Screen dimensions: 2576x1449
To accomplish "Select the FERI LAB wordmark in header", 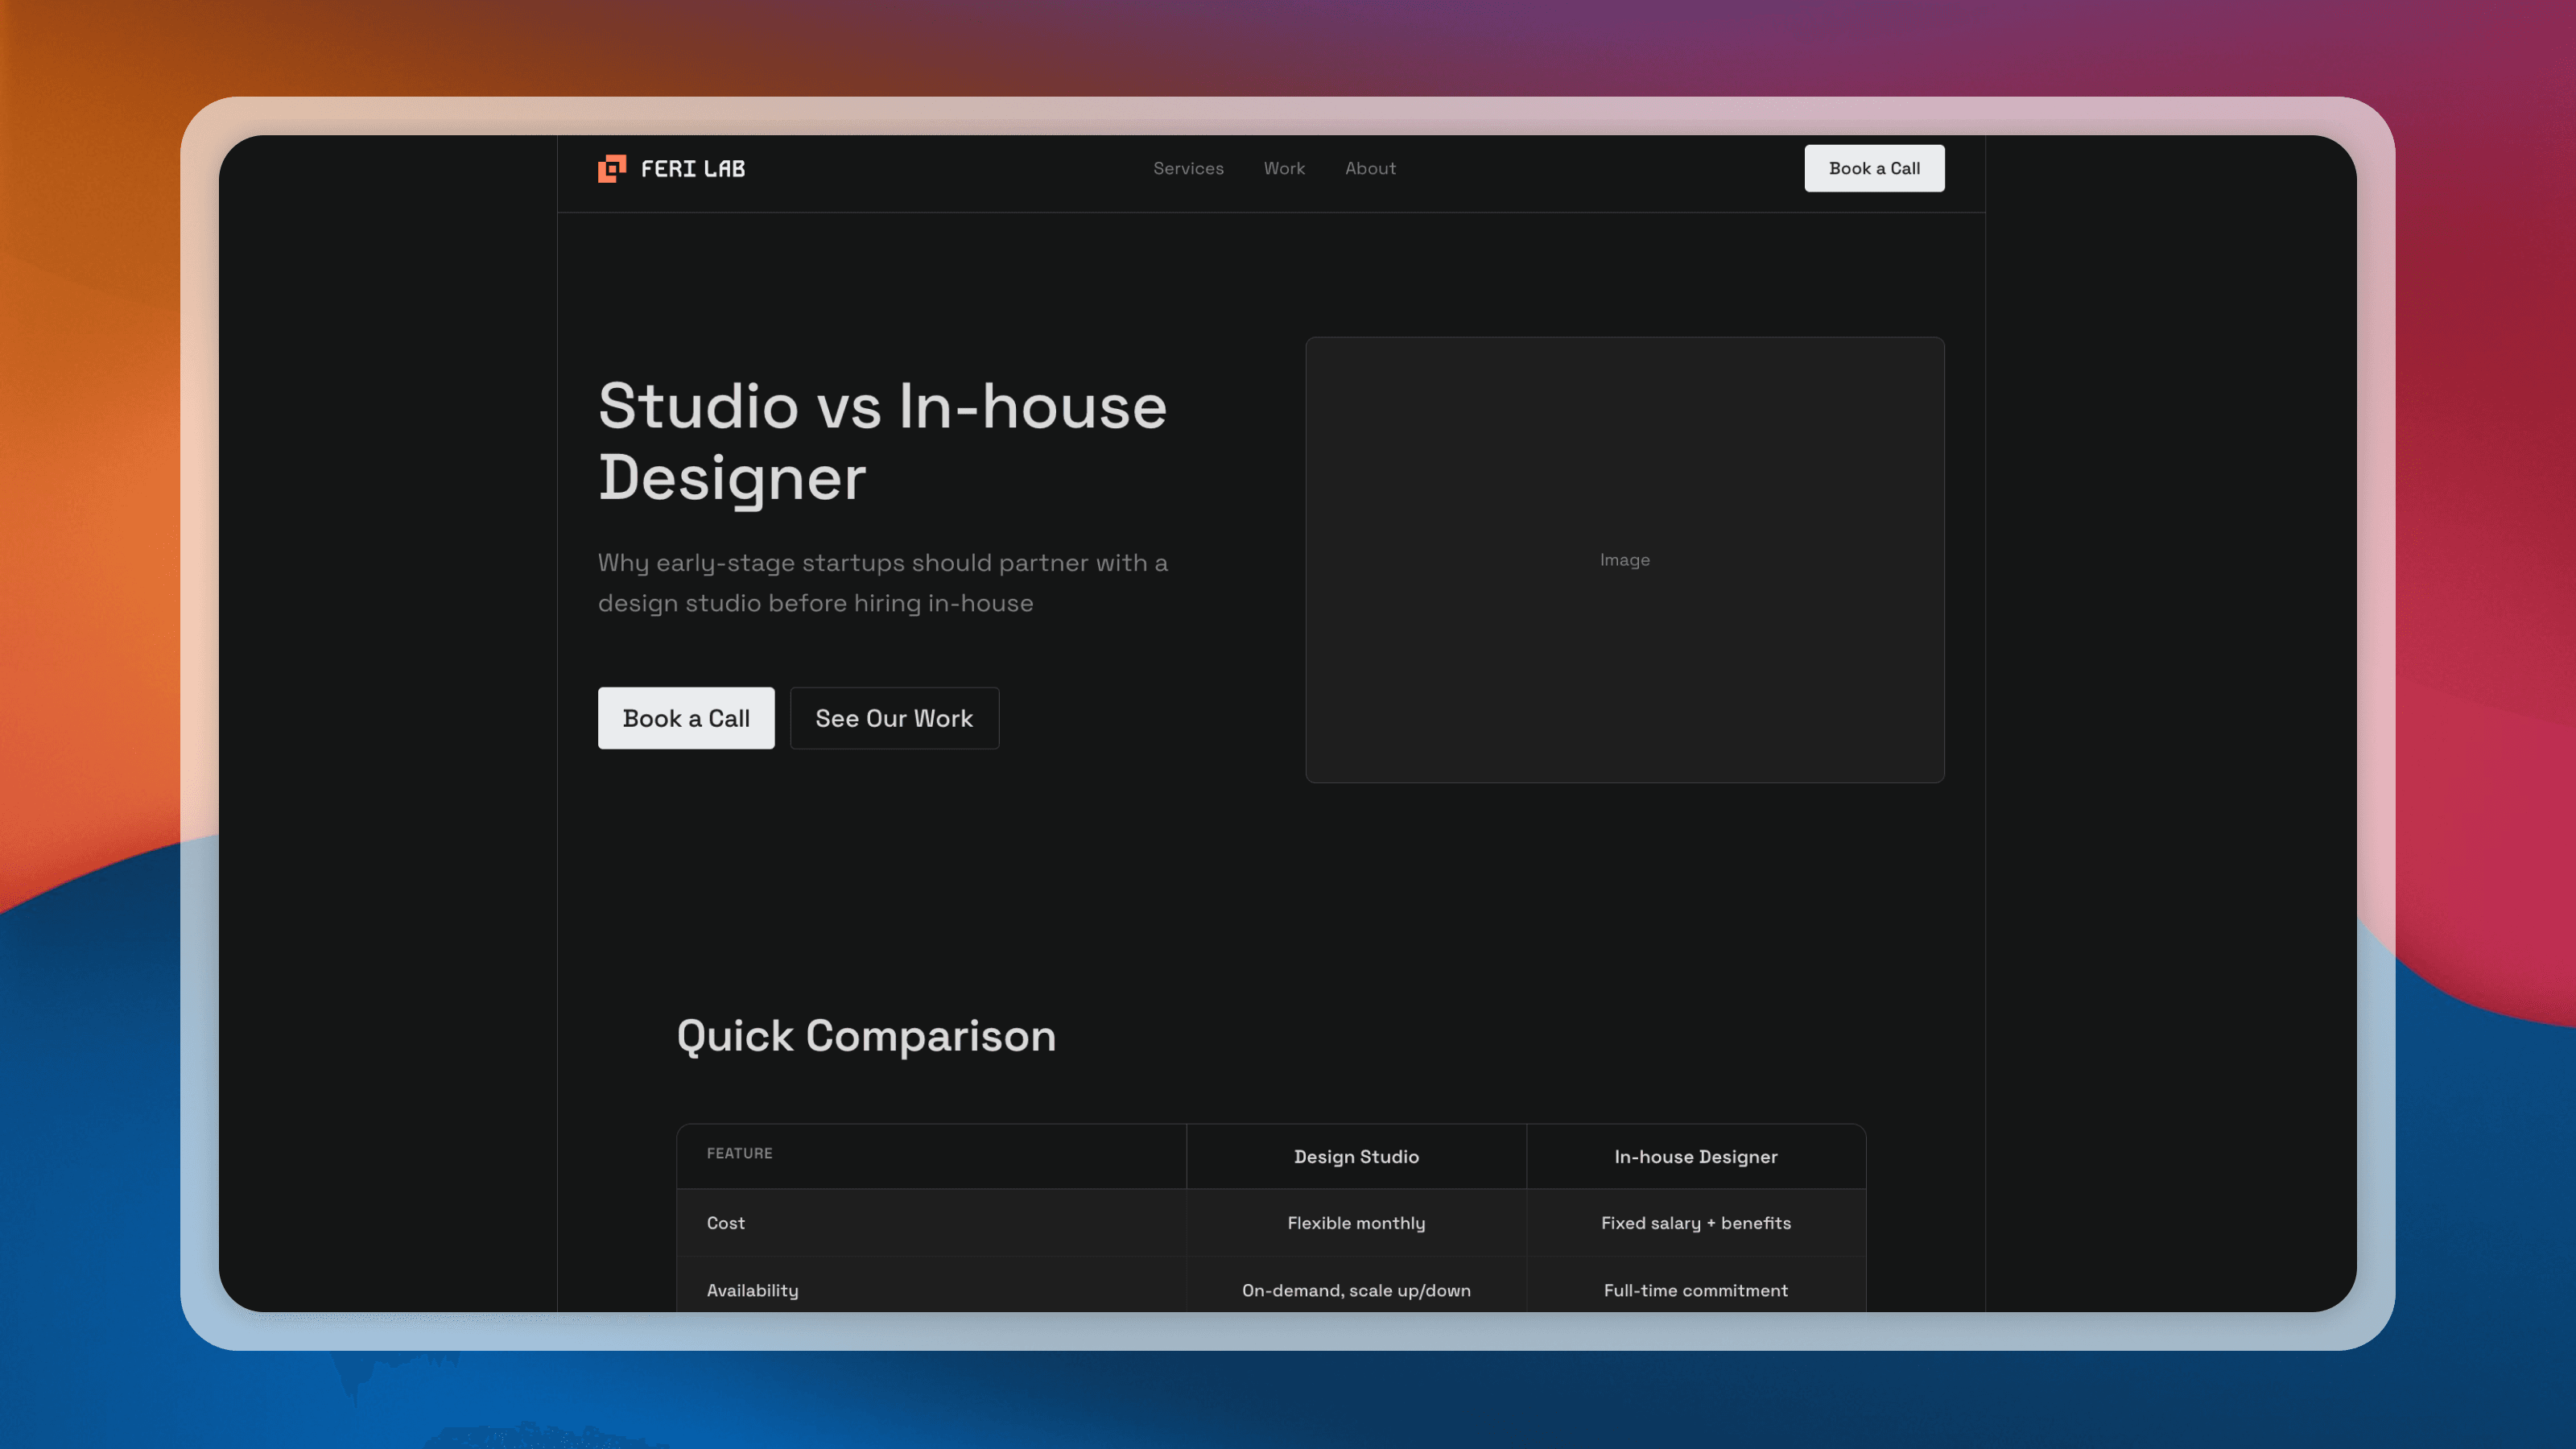I will pos(693,168).
